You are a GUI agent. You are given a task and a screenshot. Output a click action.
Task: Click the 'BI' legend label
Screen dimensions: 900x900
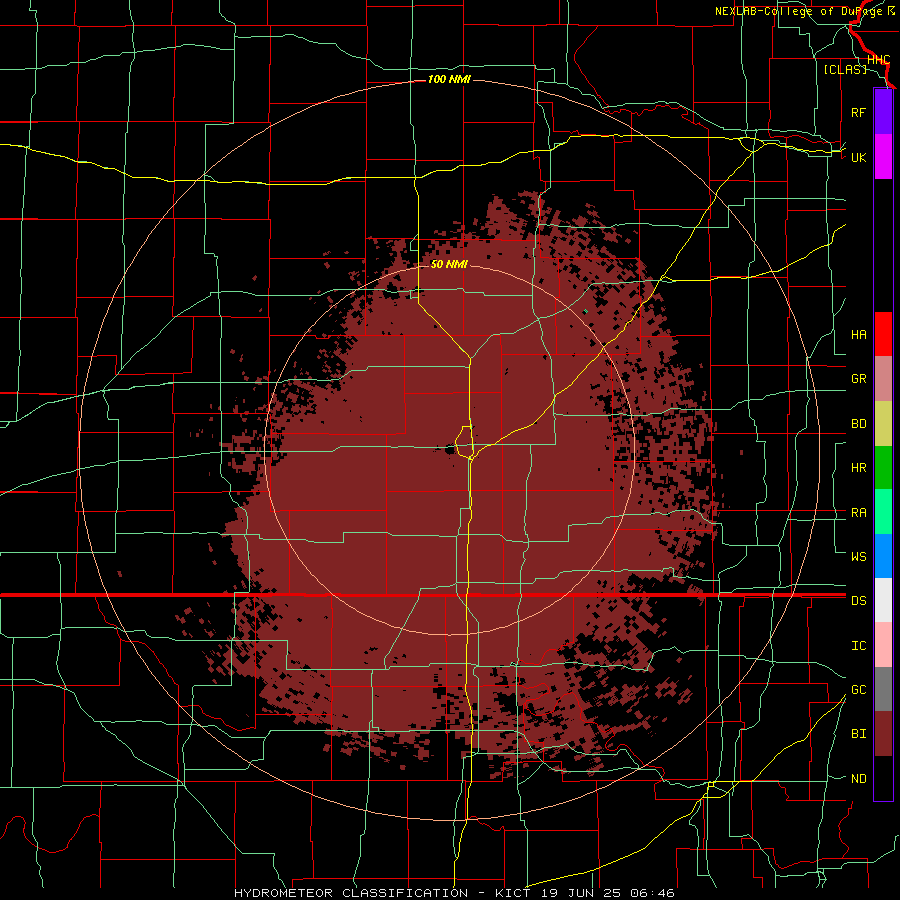coord(858,734)
